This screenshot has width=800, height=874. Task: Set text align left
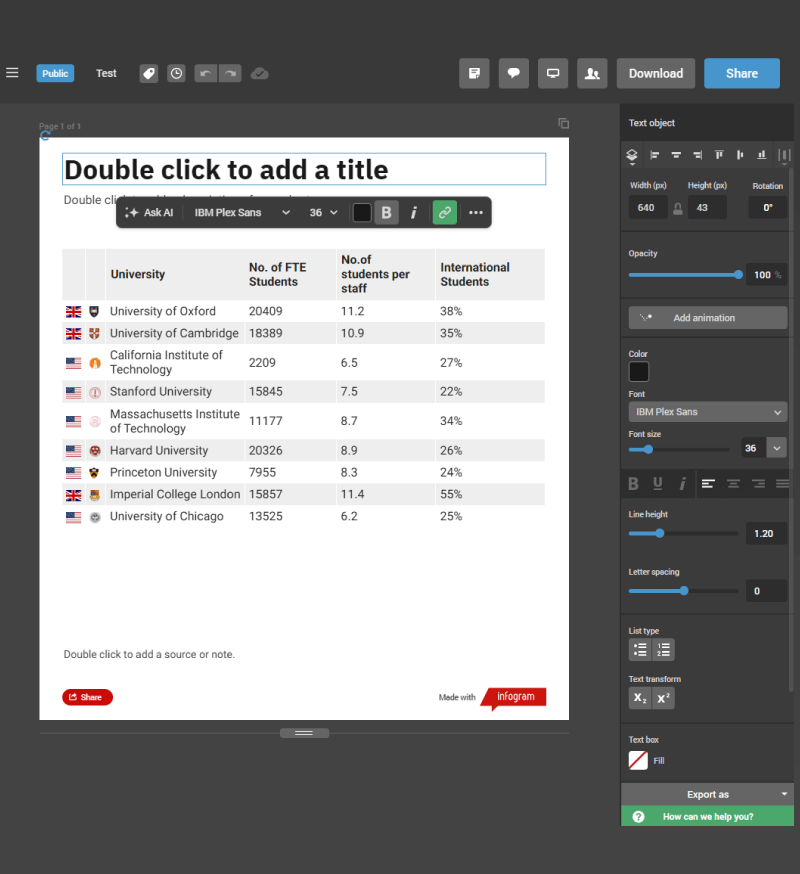(x=708, y=484)
